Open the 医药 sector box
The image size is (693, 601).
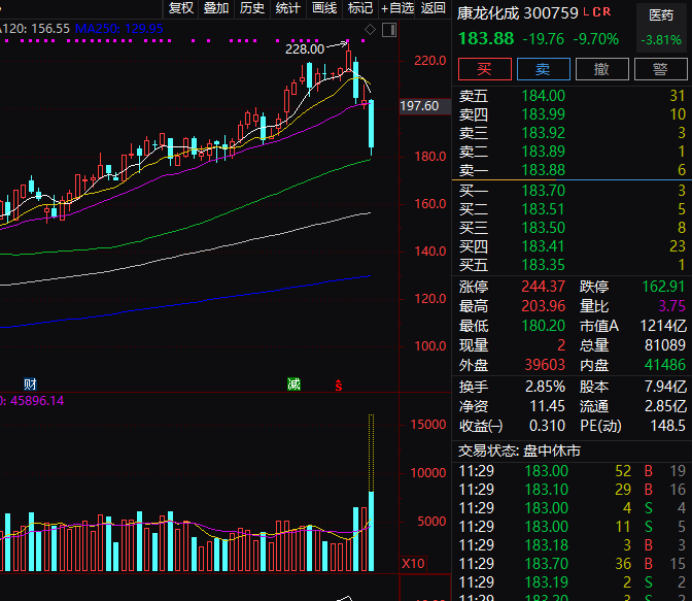[661, 16]
